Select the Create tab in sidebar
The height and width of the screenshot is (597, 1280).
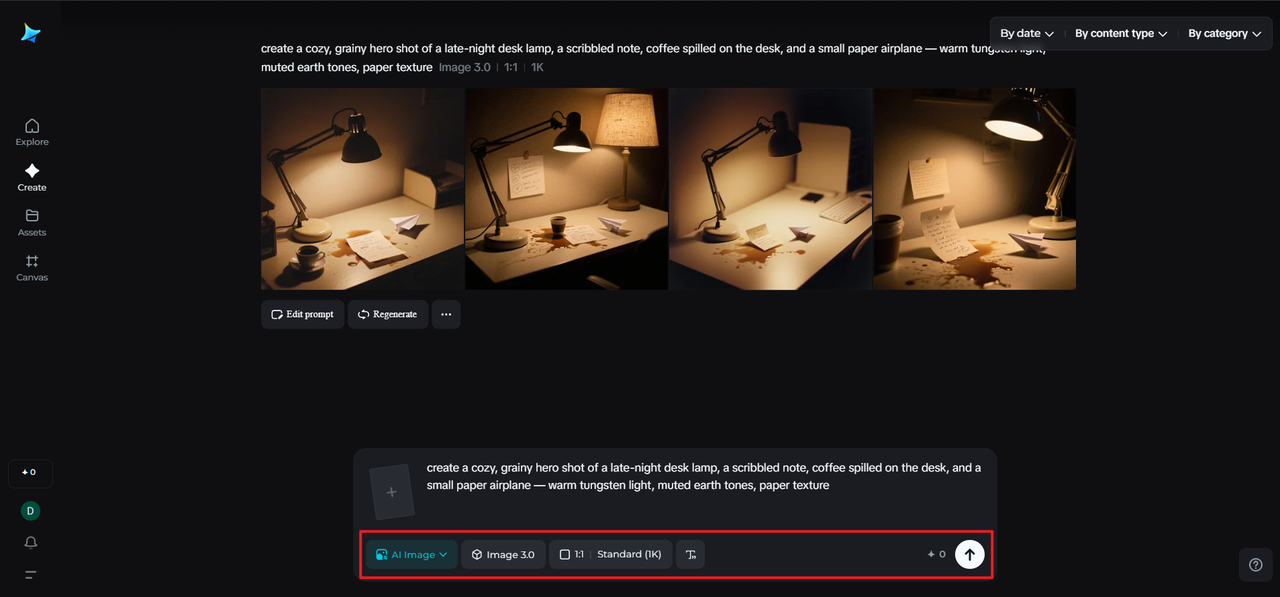[32, 177]
